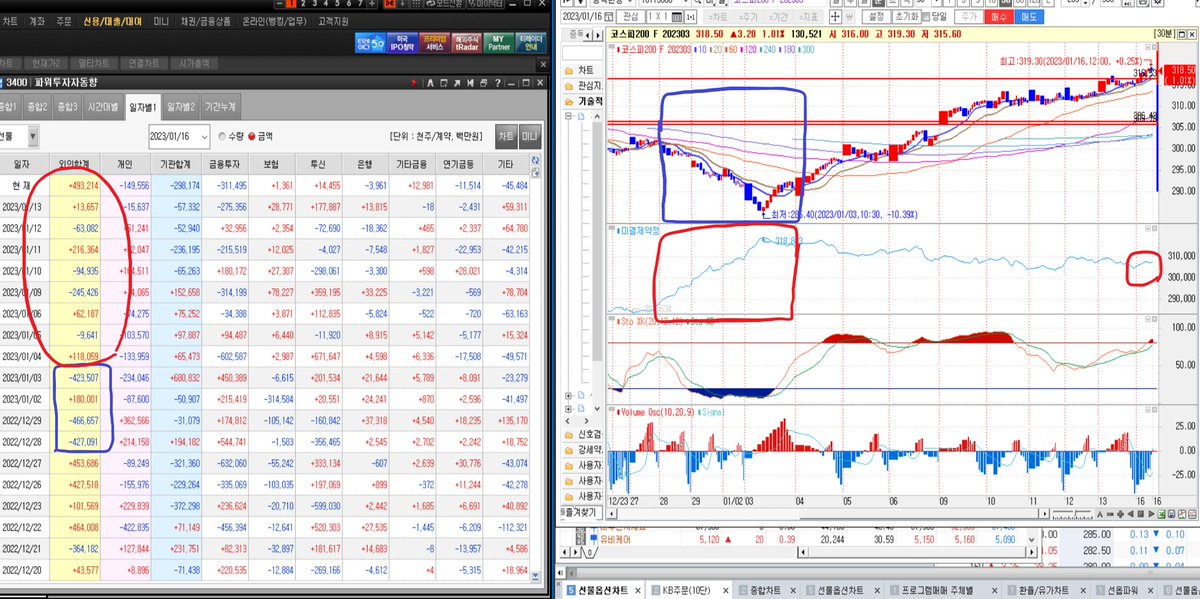
Task: Open the 신호검 folder in chart sidebar
Action: tap(581, 435)
